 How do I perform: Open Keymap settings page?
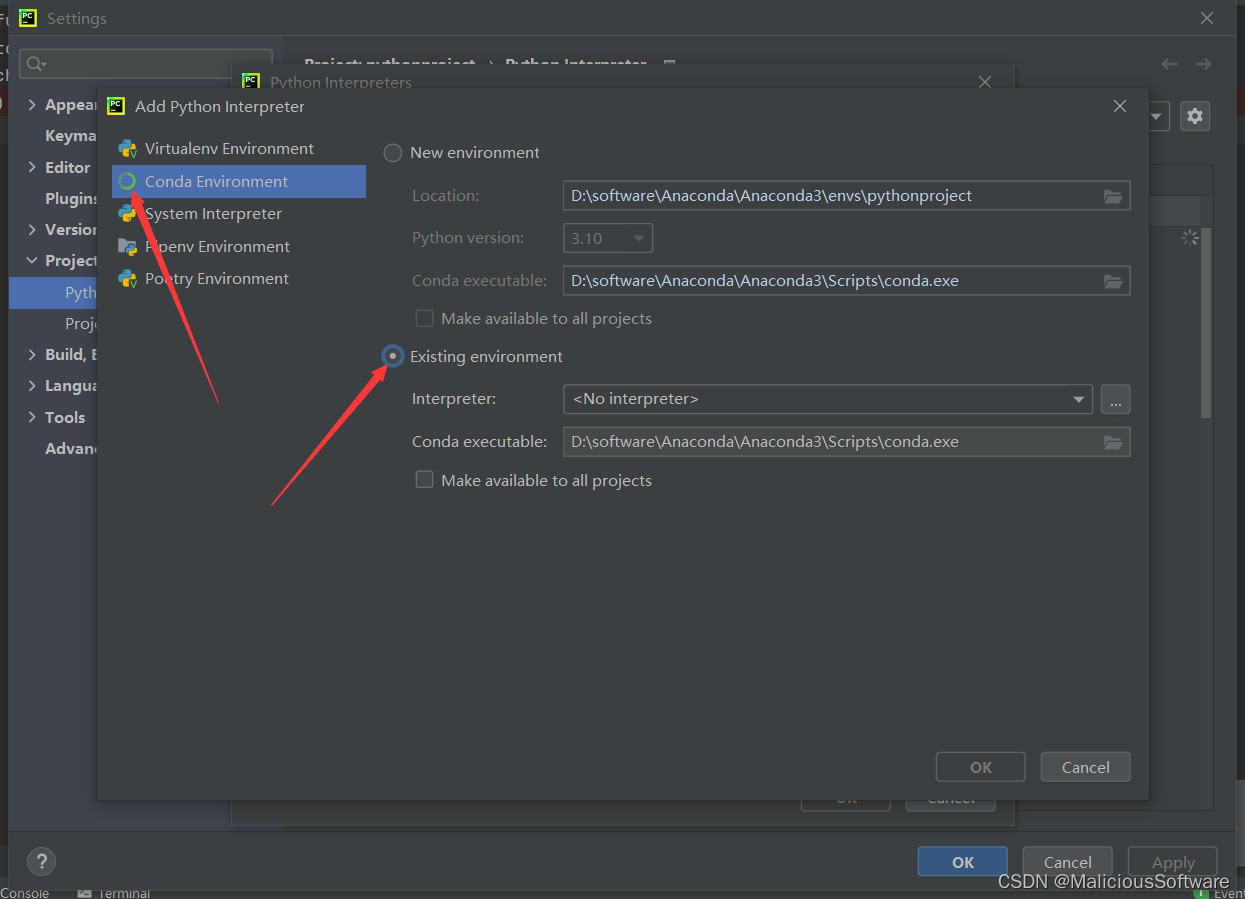[x=70, y=136]
